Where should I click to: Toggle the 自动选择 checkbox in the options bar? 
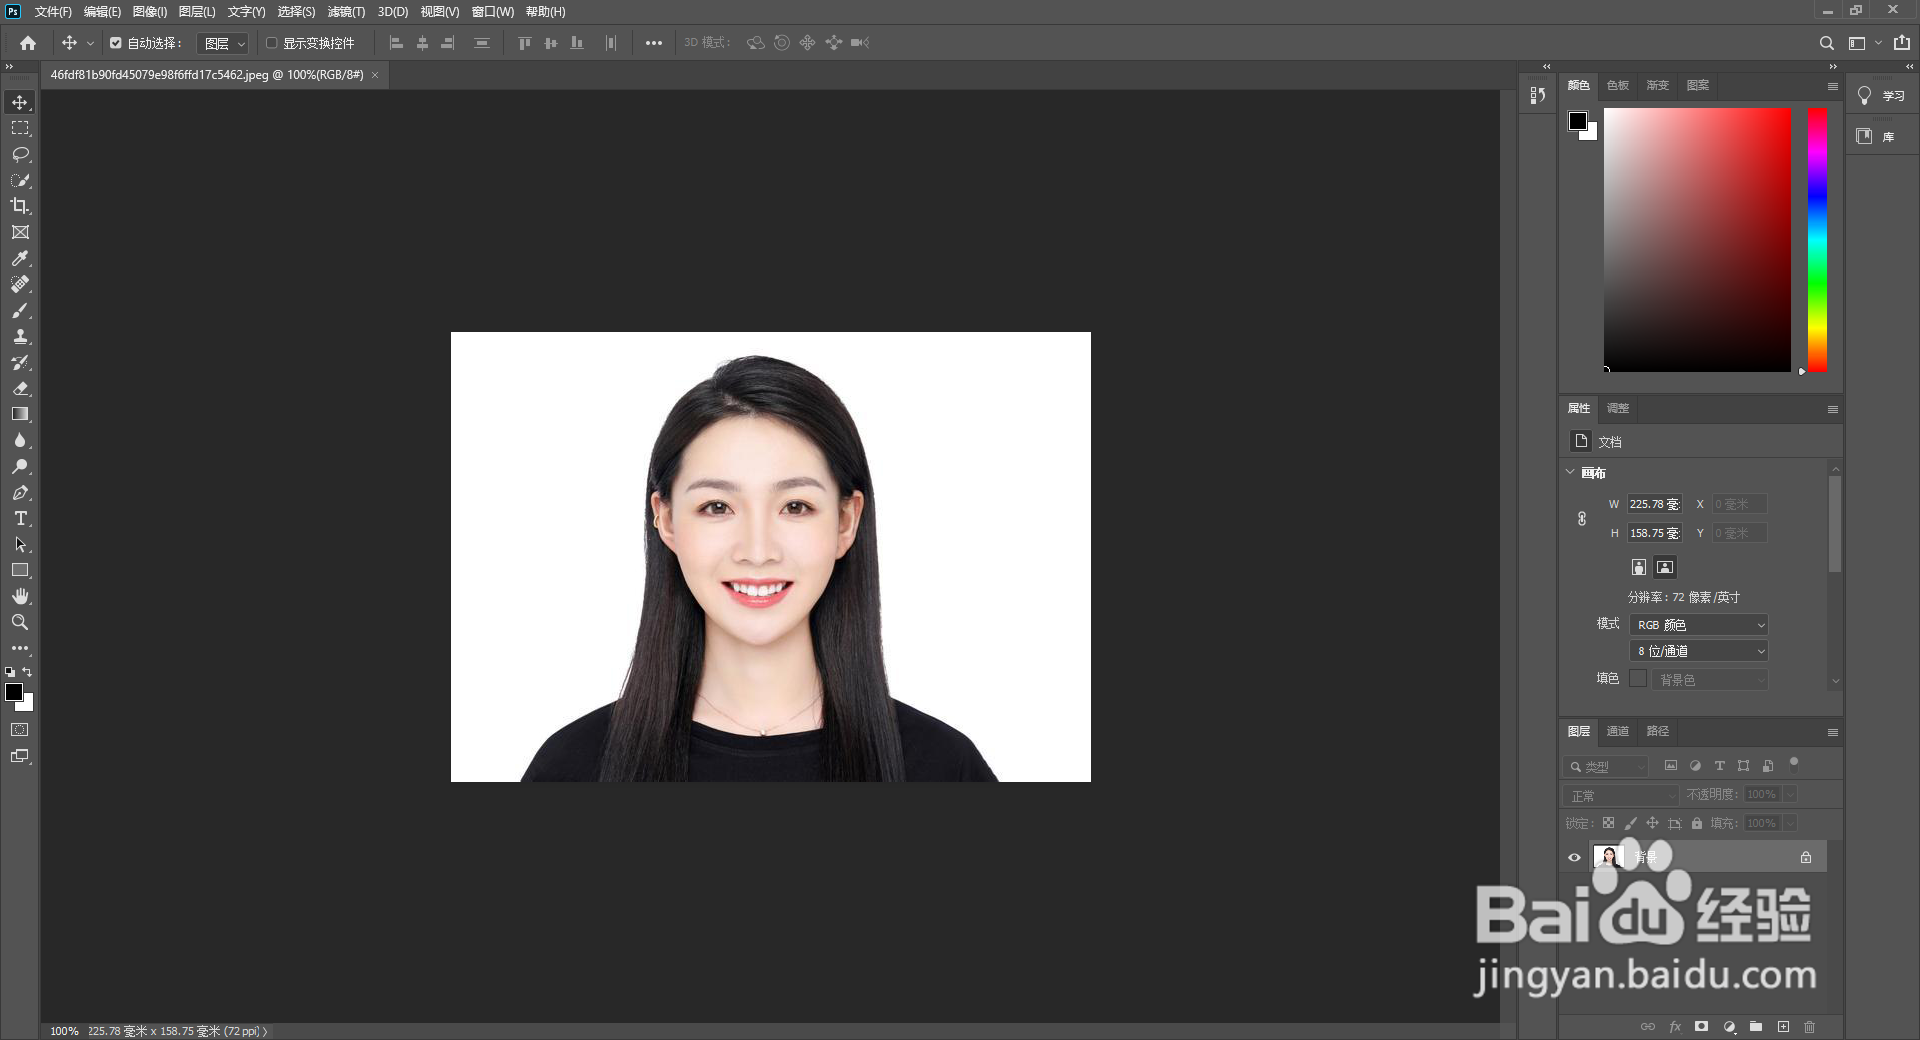tap(115, 43)
